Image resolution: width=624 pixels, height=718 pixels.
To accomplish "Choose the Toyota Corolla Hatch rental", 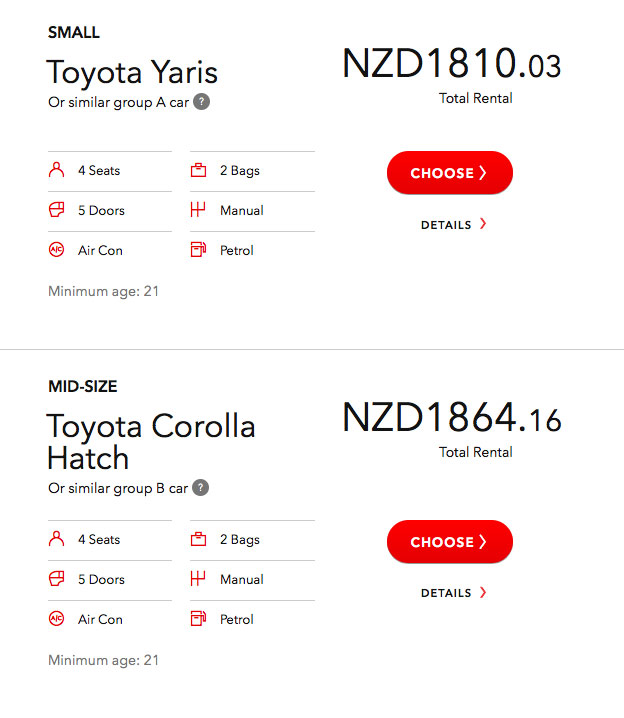I will 449,542.
